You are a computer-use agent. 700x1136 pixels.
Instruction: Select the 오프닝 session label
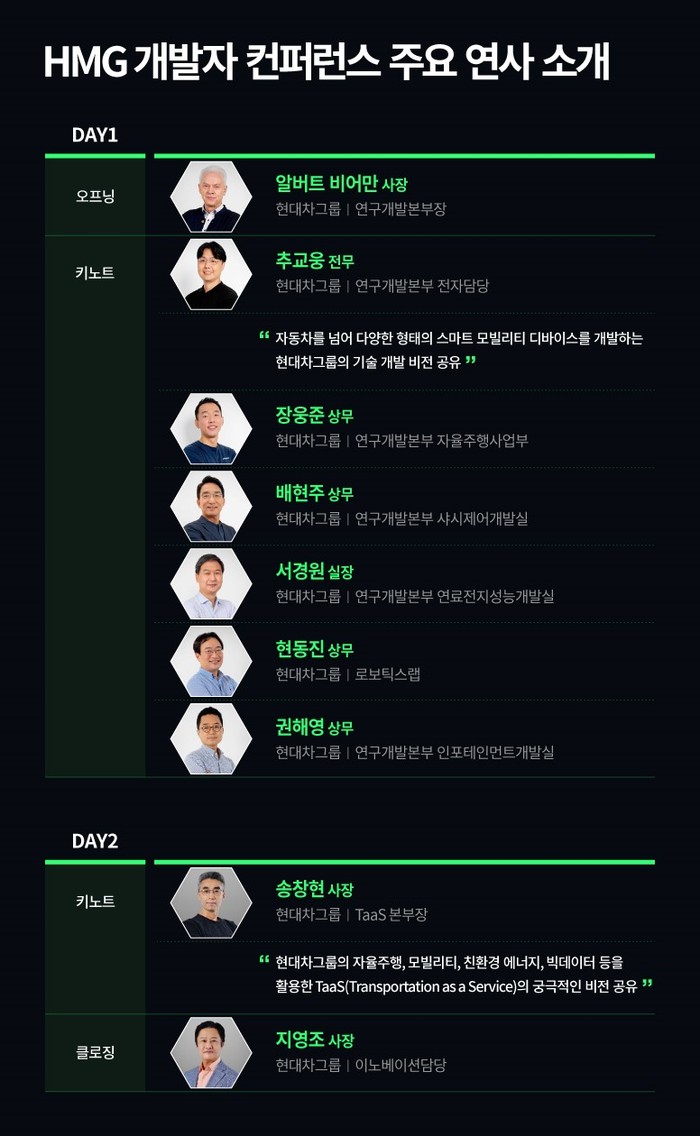tap(95, 195)
